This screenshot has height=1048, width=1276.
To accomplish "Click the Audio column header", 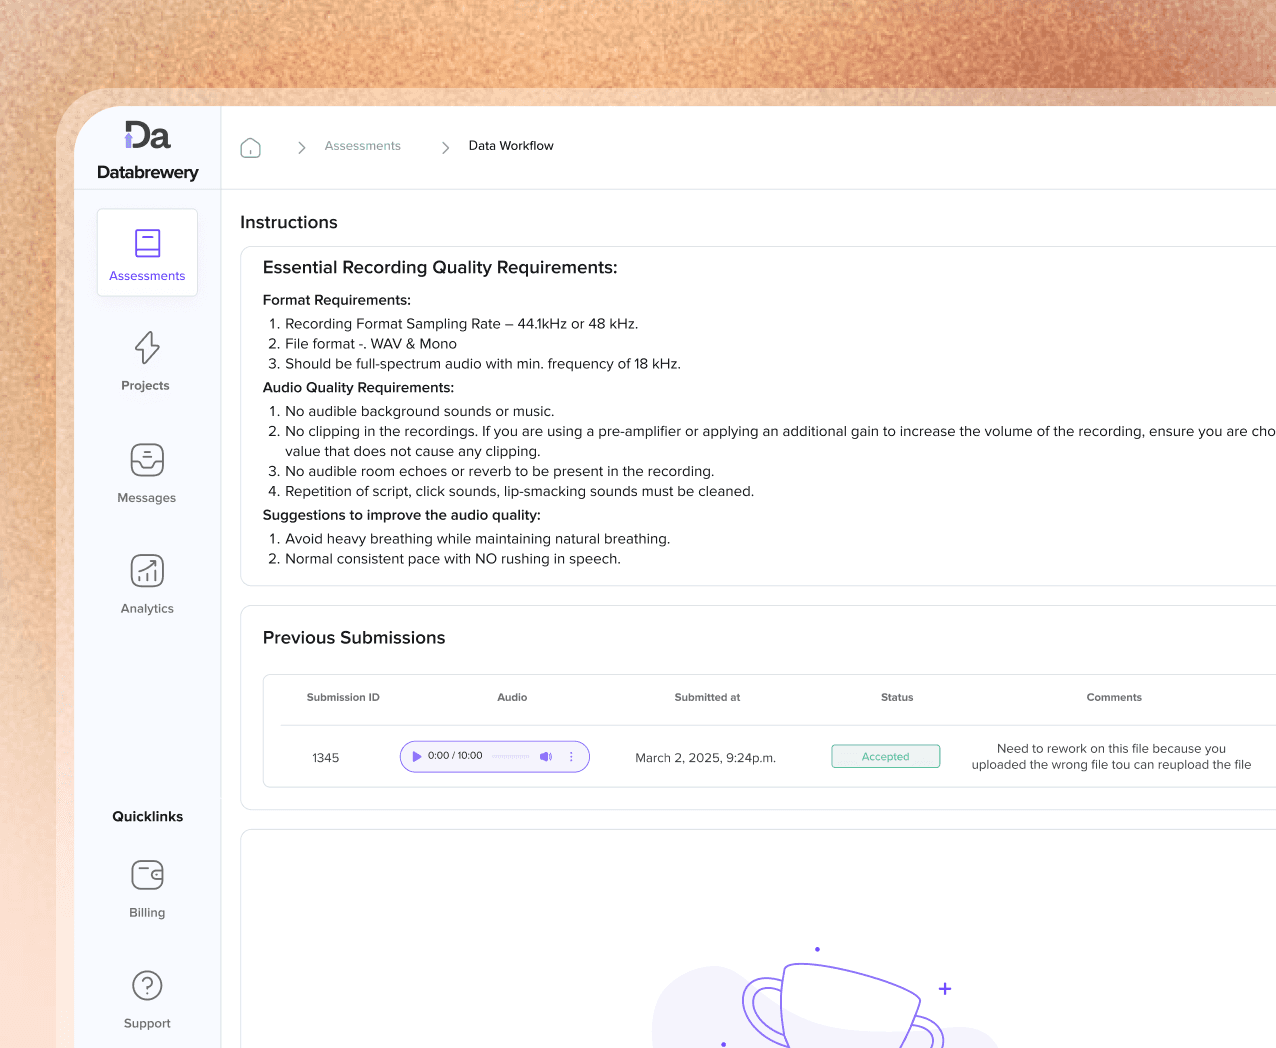I will coord(512,698).
